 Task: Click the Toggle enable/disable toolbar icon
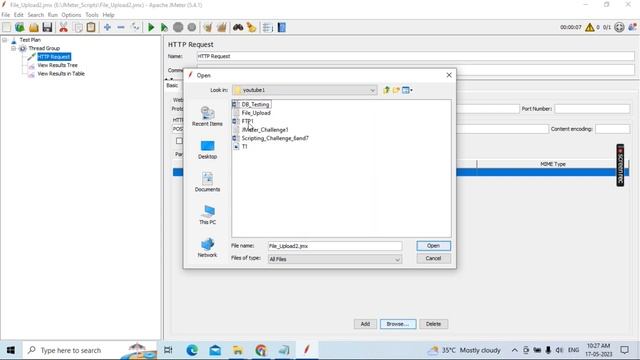coord(135,27)
